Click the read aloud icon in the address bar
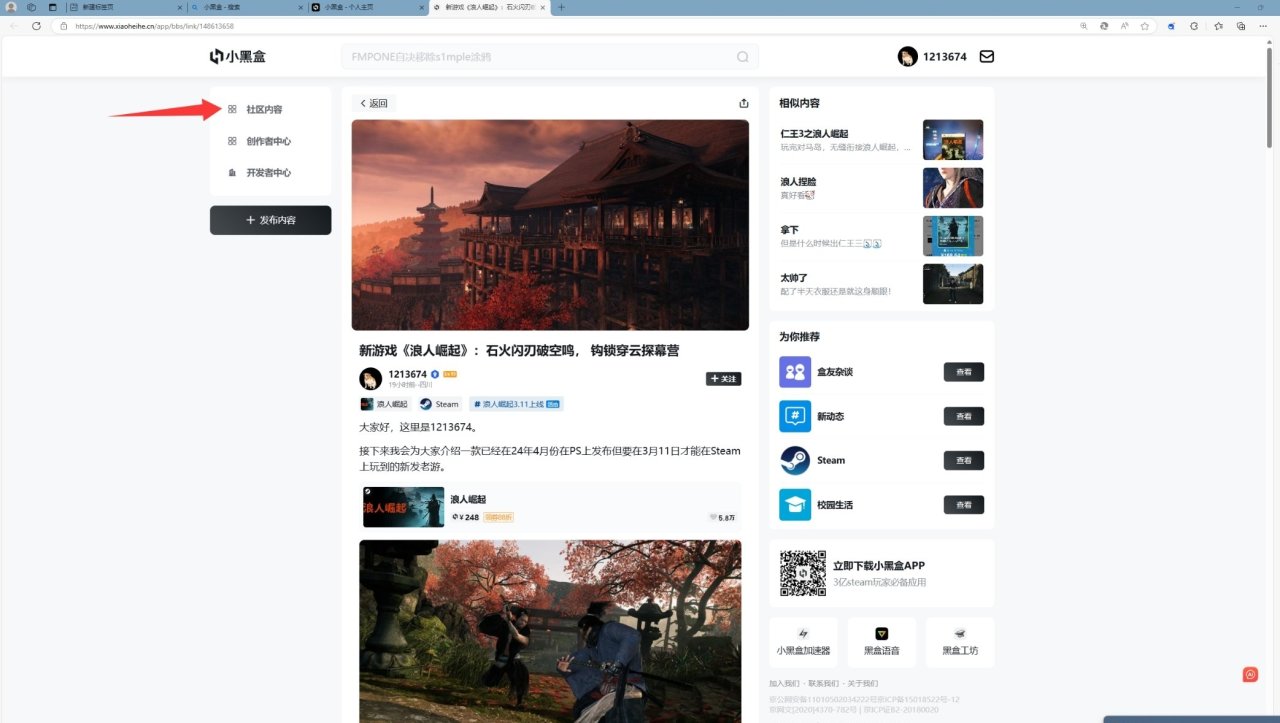 coord(1124,25)
